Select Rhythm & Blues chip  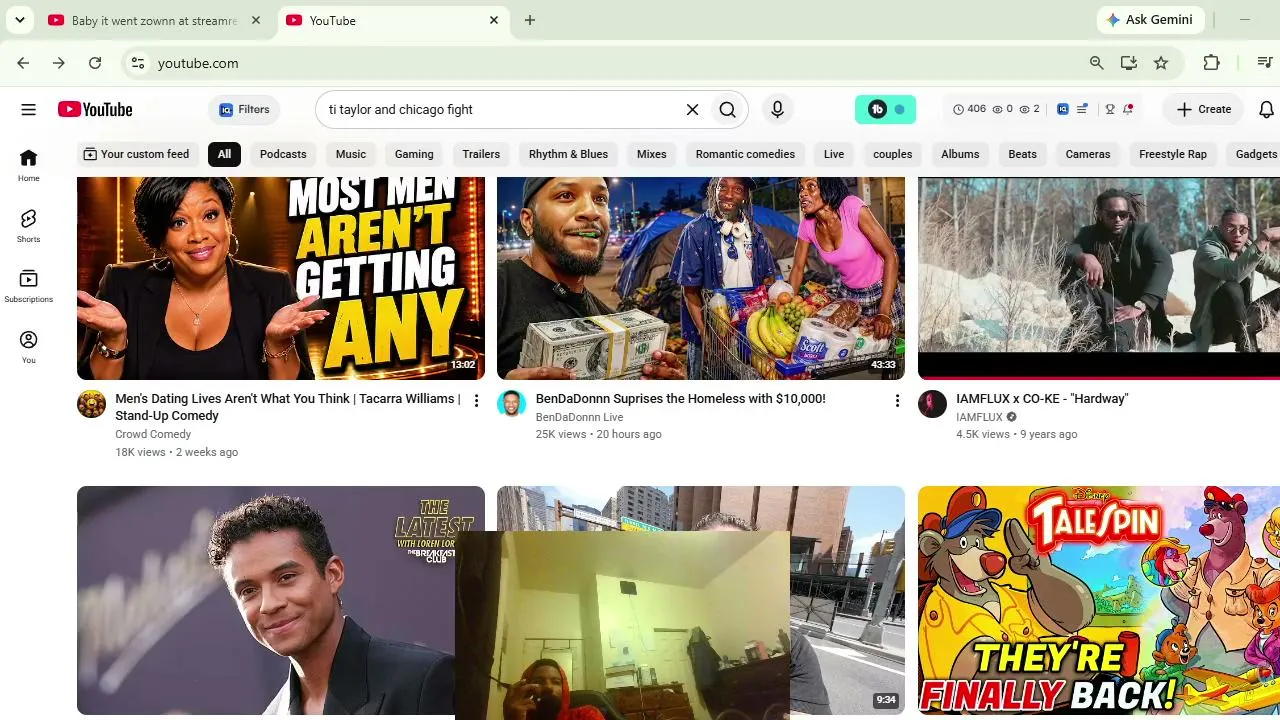pyautogui.click(x=568, y=154)
